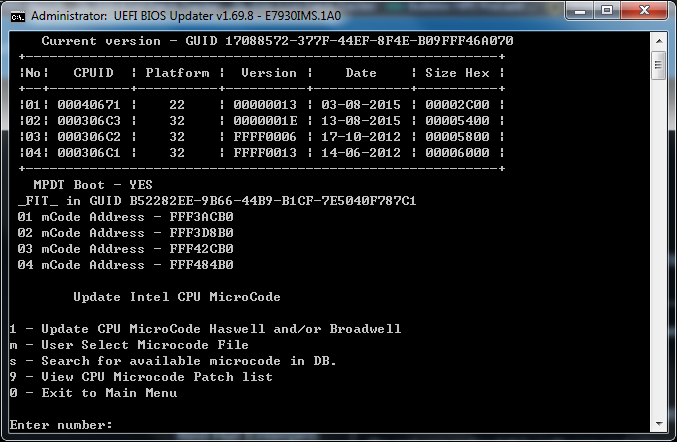Click the Enter number prompt

pos(61,425)
